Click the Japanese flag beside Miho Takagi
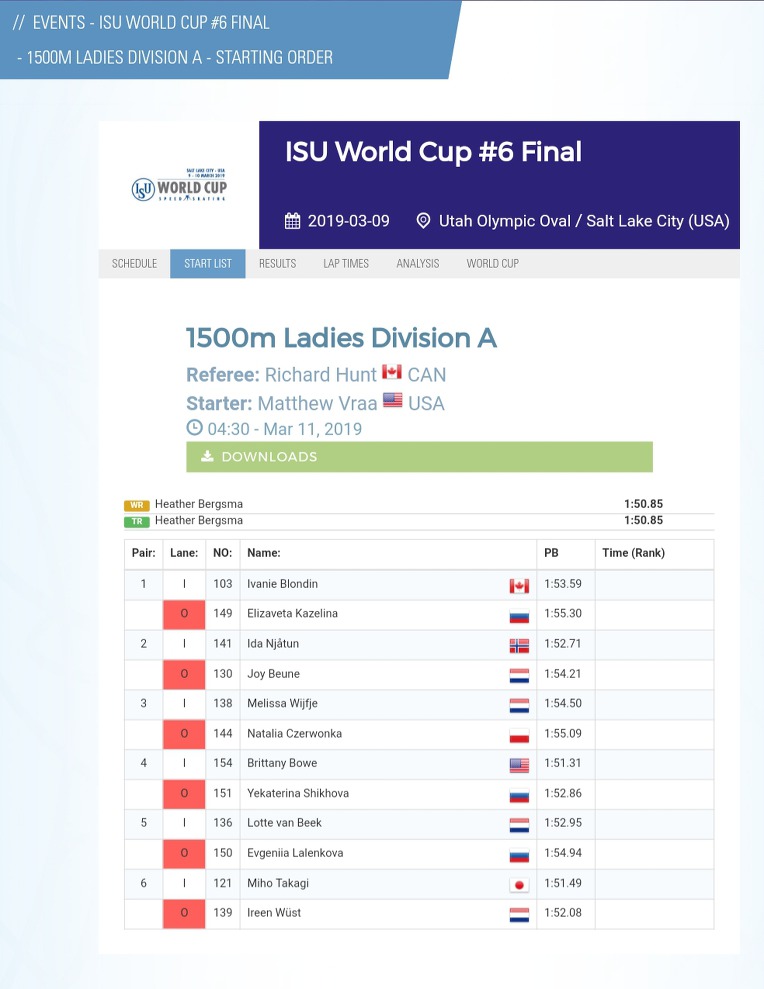Screen dimensions: 764x989 pos(519,884)
